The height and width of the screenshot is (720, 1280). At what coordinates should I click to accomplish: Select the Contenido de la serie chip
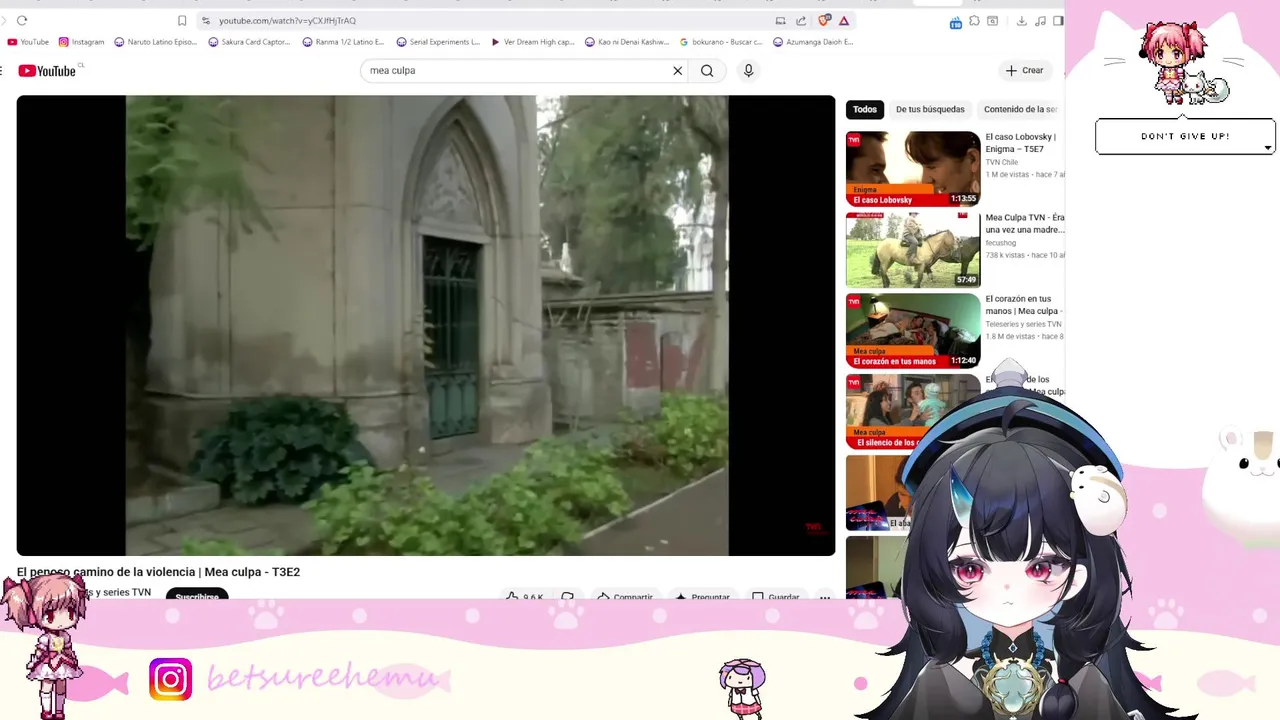click(x=1020, y=110)
